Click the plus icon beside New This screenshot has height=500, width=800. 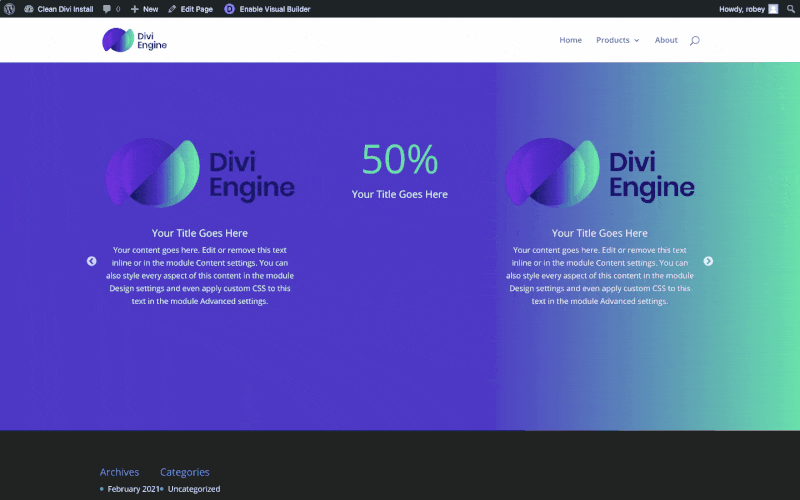[x=135, y=9]
